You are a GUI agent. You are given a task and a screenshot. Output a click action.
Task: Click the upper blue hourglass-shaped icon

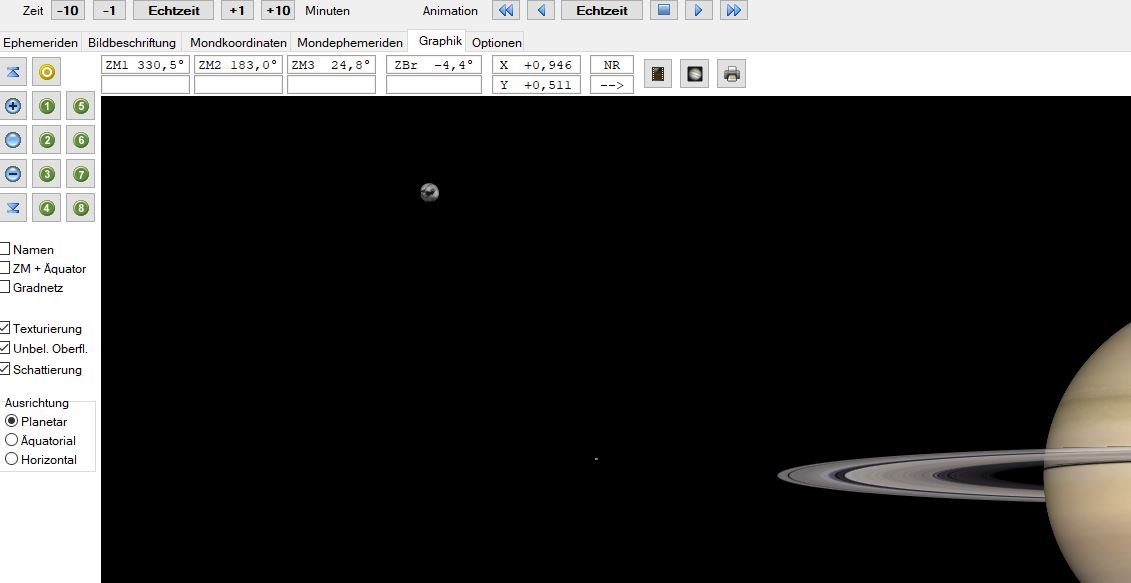[x=13, y=72]
